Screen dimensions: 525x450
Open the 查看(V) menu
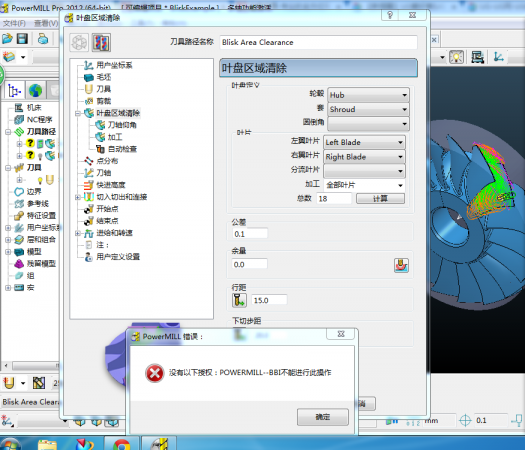[x=46, y=23]
